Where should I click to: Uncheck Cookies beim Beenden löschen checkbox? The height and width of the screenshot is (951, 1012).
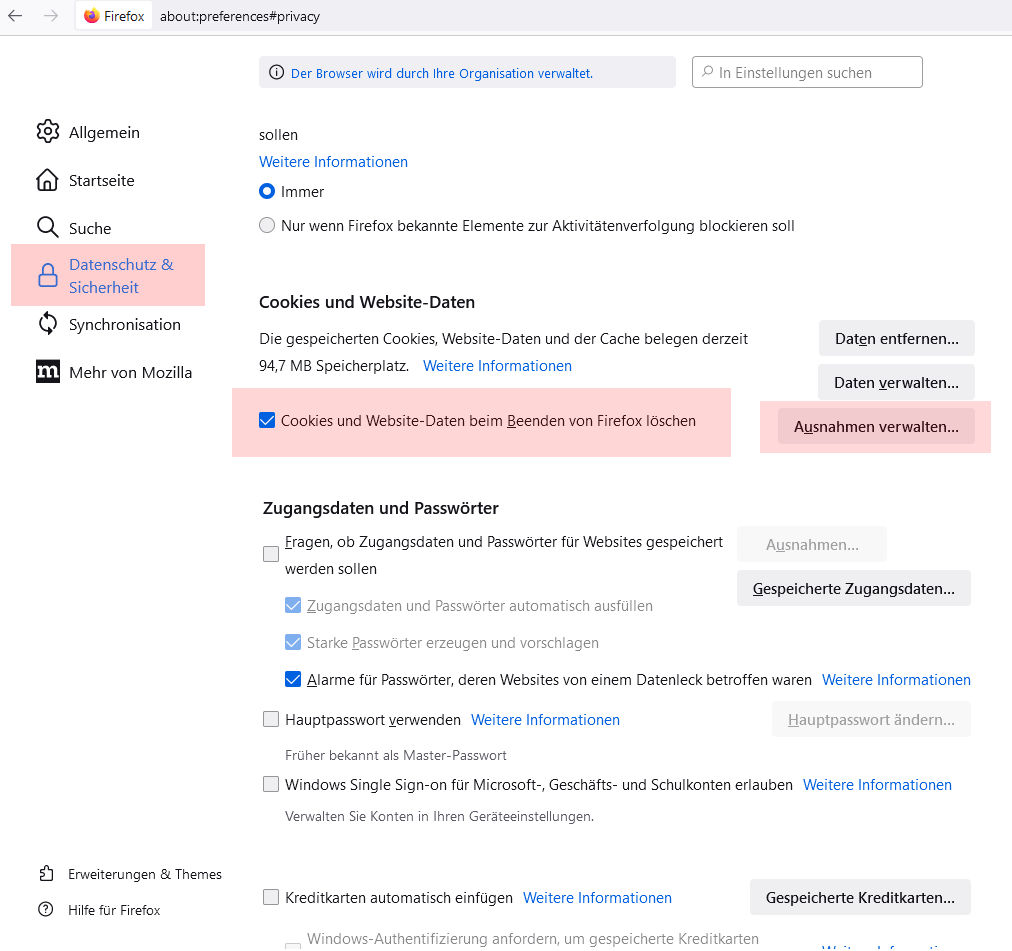(267, 421)
